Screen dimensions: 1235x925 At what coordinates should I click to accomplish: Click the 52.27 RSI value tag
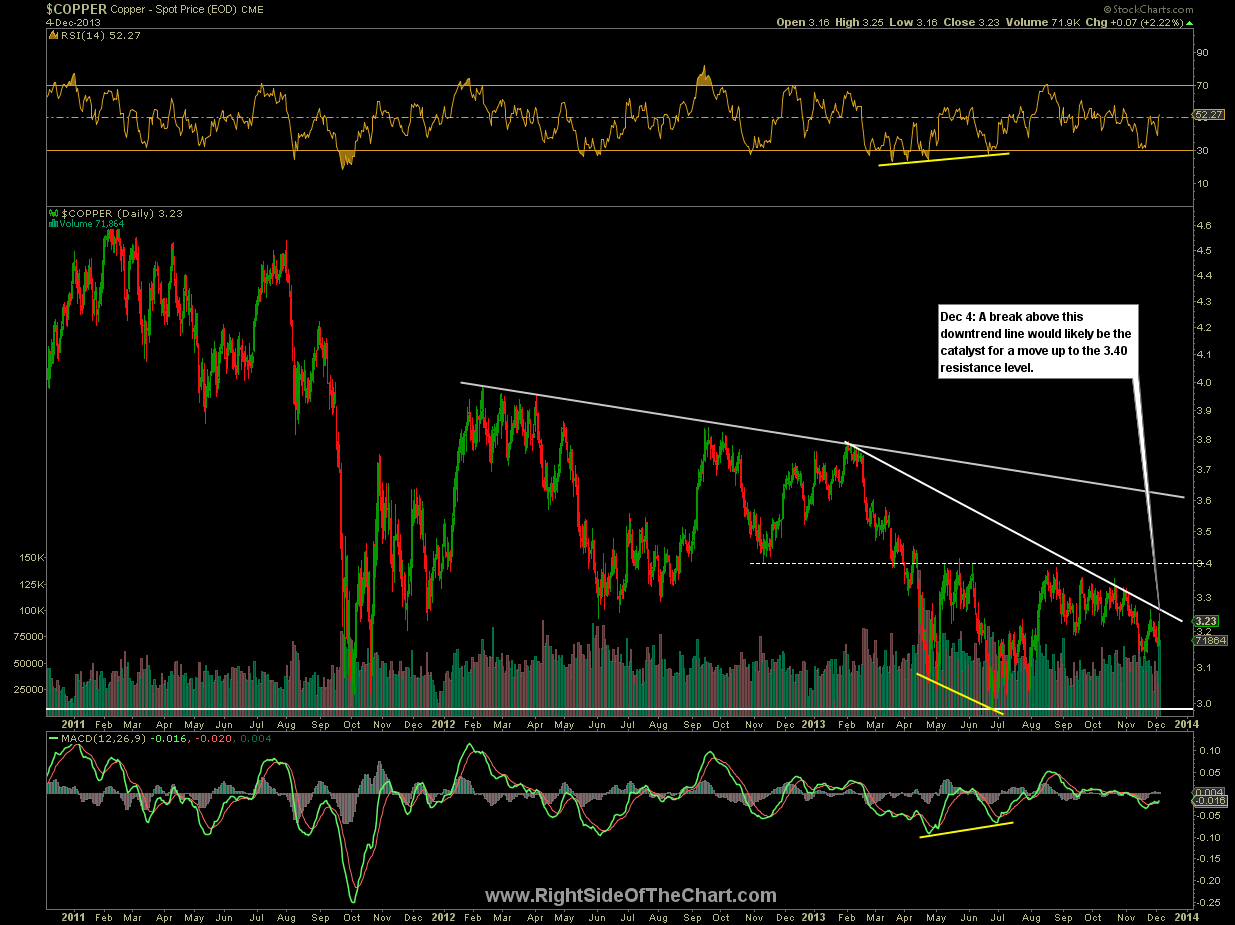[1206, 115]
